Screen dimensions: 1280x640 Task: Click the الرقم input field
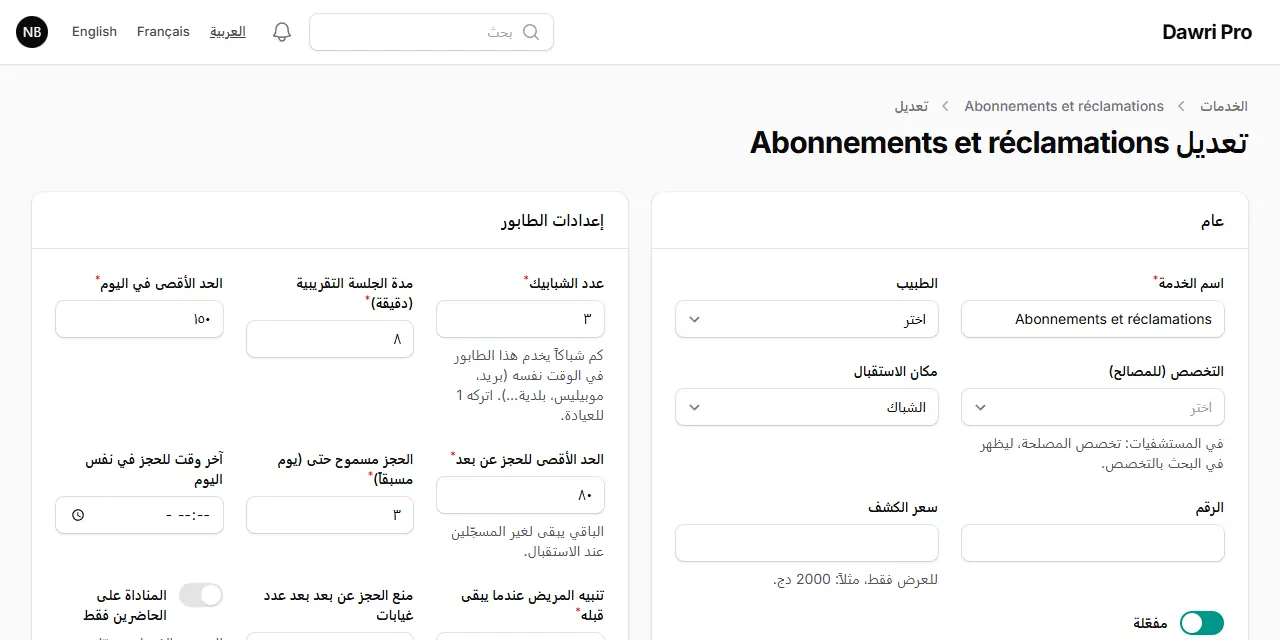[1093, 543]
